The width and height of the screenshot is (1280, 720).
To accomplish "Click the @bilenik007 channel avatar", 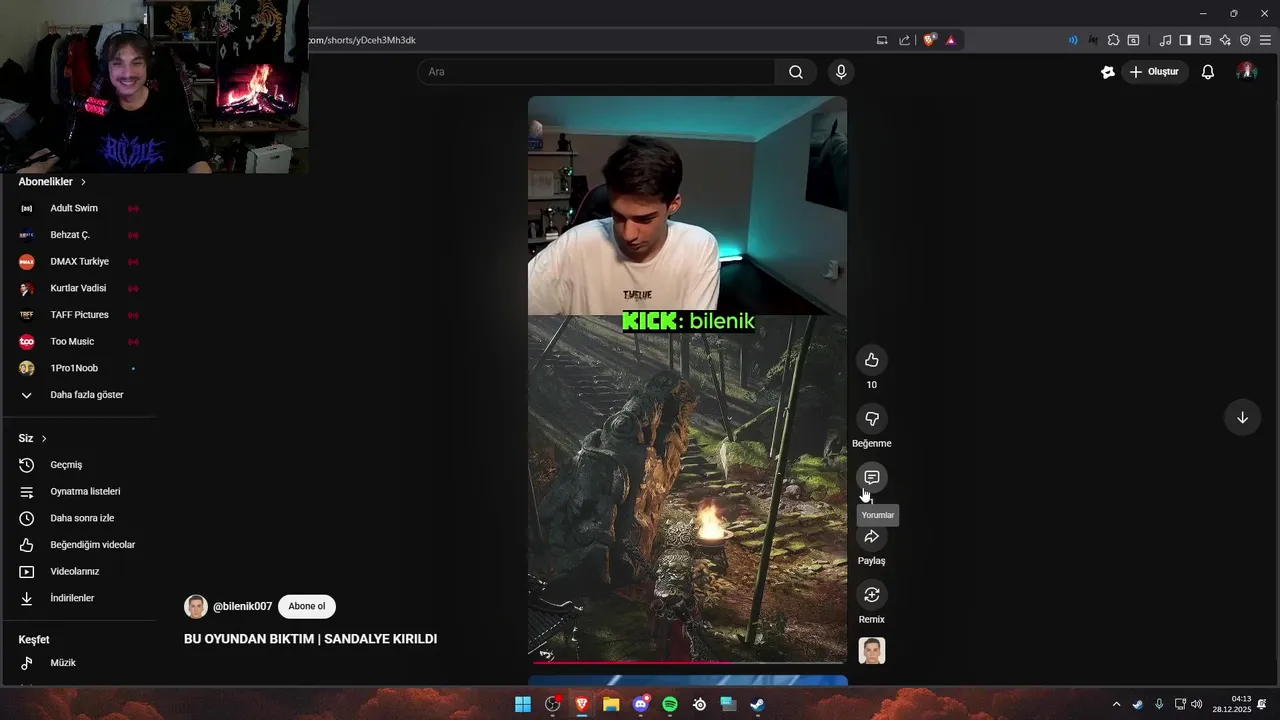I will click(x=196, y=607).
